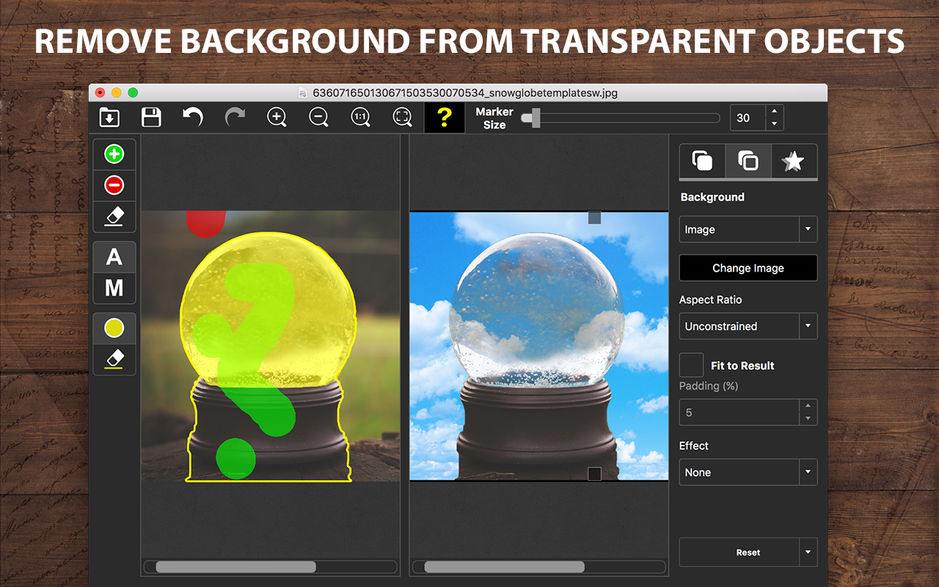Screen dimensions: 939x587
Task: Click the 1:1 zoom level icon
Action: [361, 117]
